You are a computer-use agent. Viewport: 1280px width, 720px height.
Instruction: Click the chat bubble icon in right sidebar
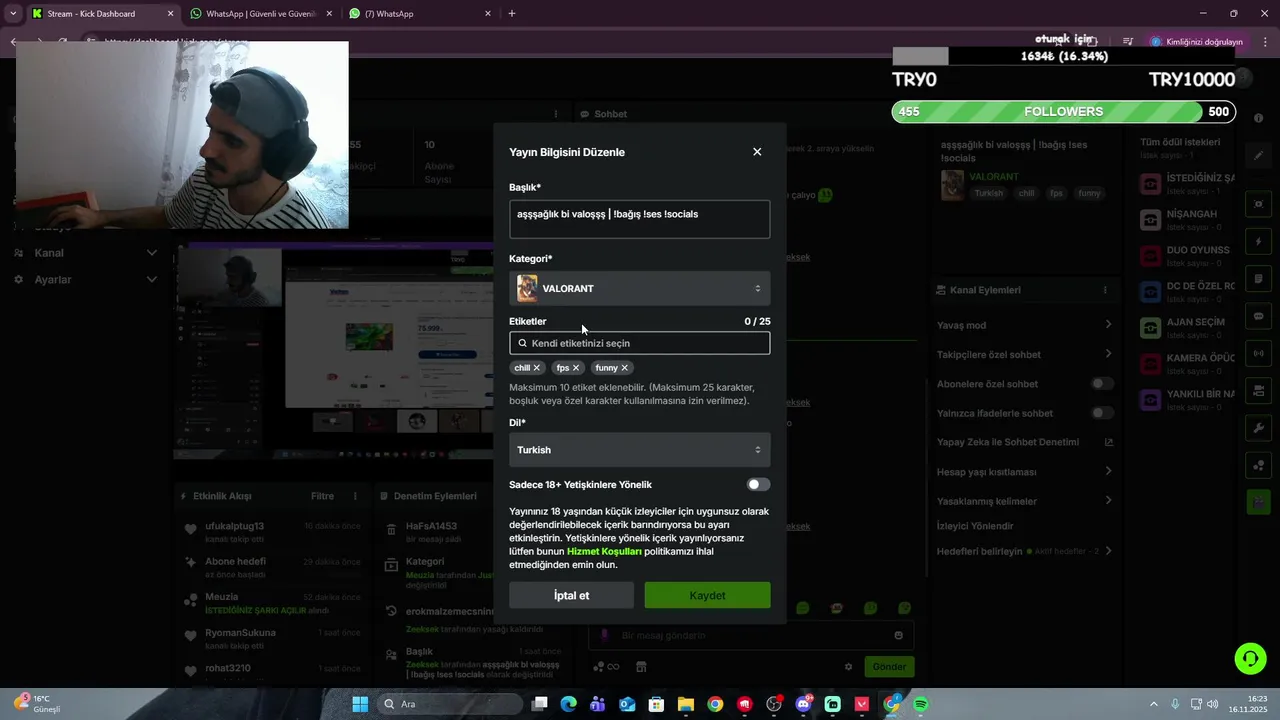[x=1258, y=316]
